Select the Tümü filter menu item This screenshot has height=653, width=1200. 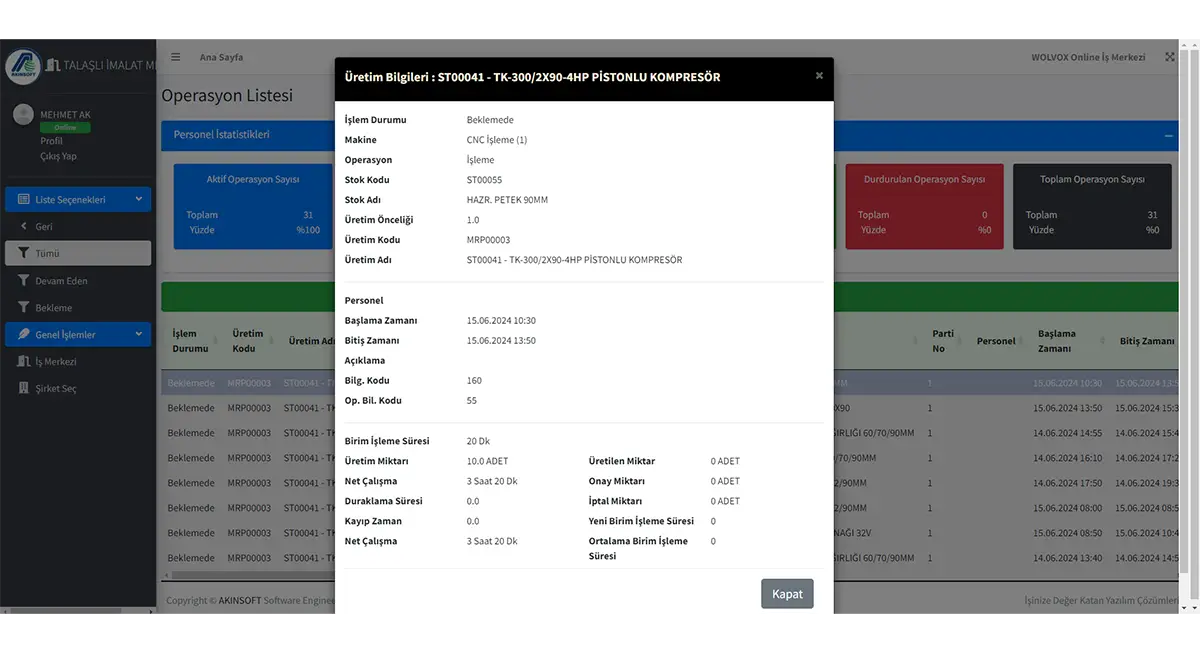[78, 253]
